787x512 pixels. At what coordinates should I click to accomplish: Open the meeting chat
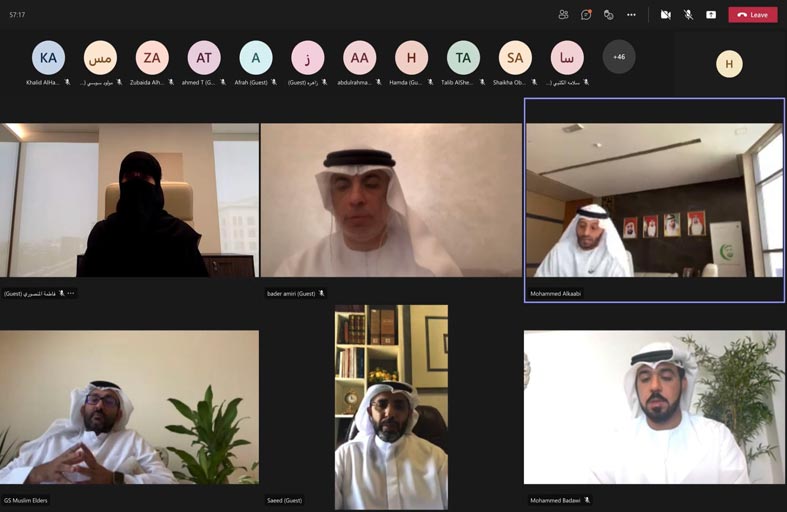pos(586,15)
